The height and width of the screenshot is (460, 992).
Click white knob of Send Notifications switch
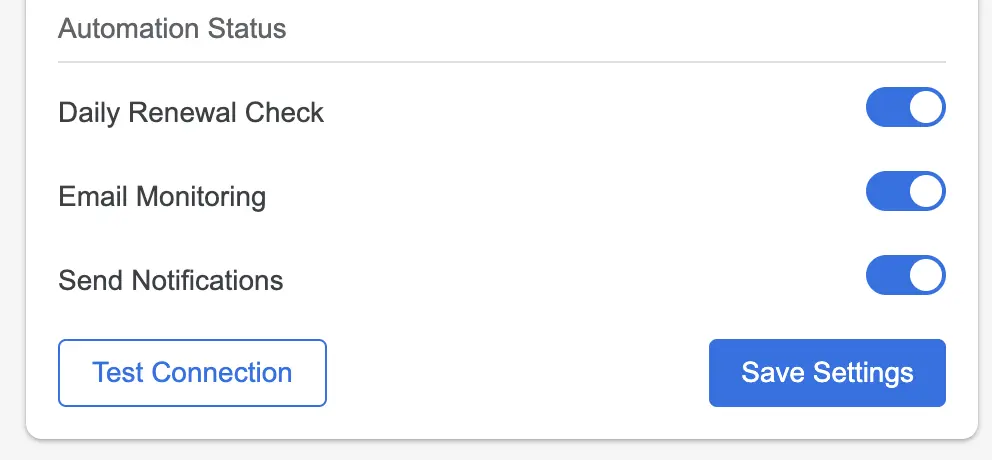[x=926, y=275]
